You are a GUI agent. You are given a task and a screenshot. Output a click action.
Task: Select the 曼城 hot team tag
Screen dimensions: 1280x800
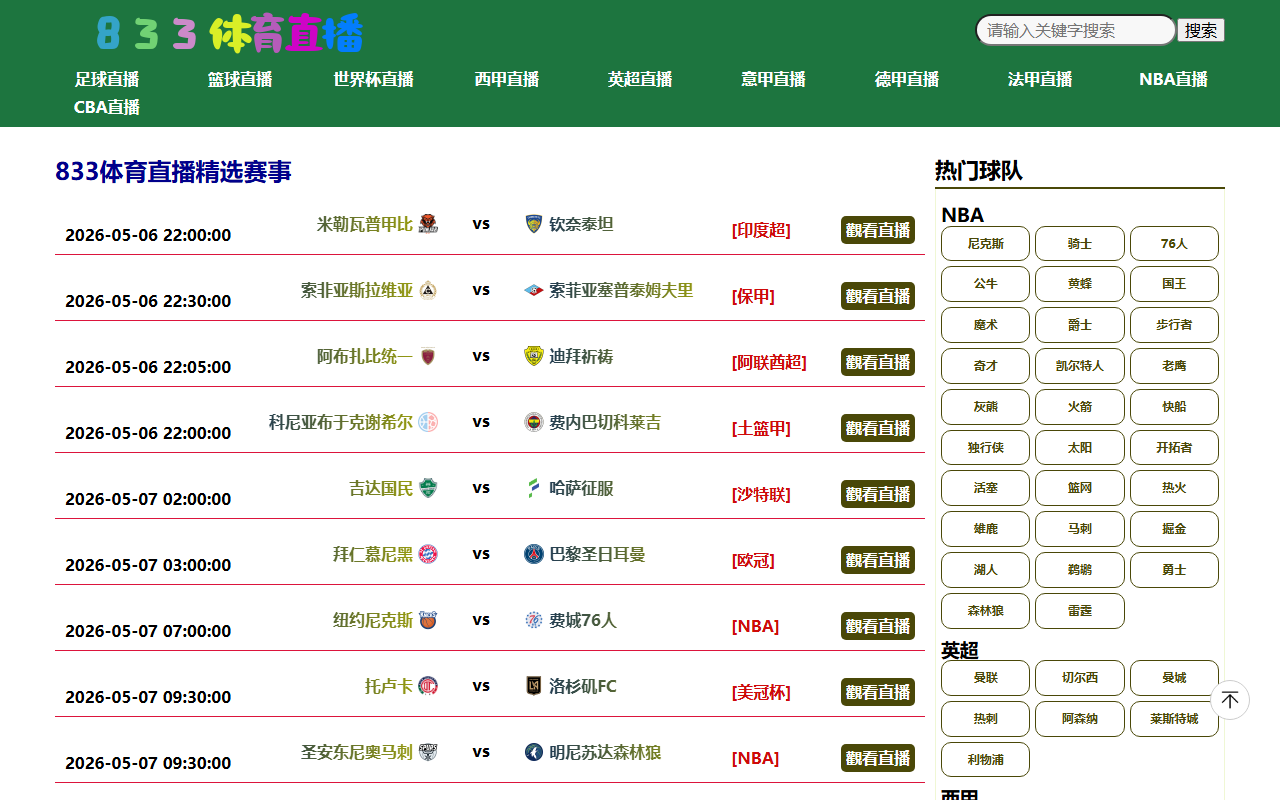(1174, 678)
